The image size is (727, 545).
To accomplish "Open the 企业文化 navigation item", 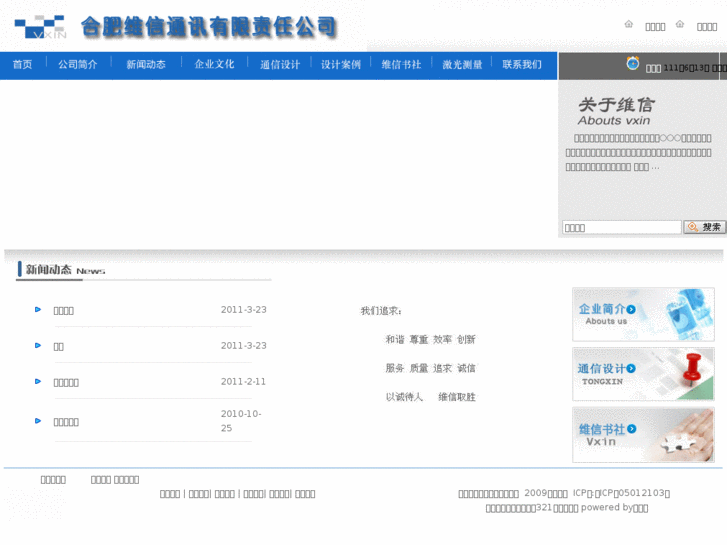I will (214, 65).
